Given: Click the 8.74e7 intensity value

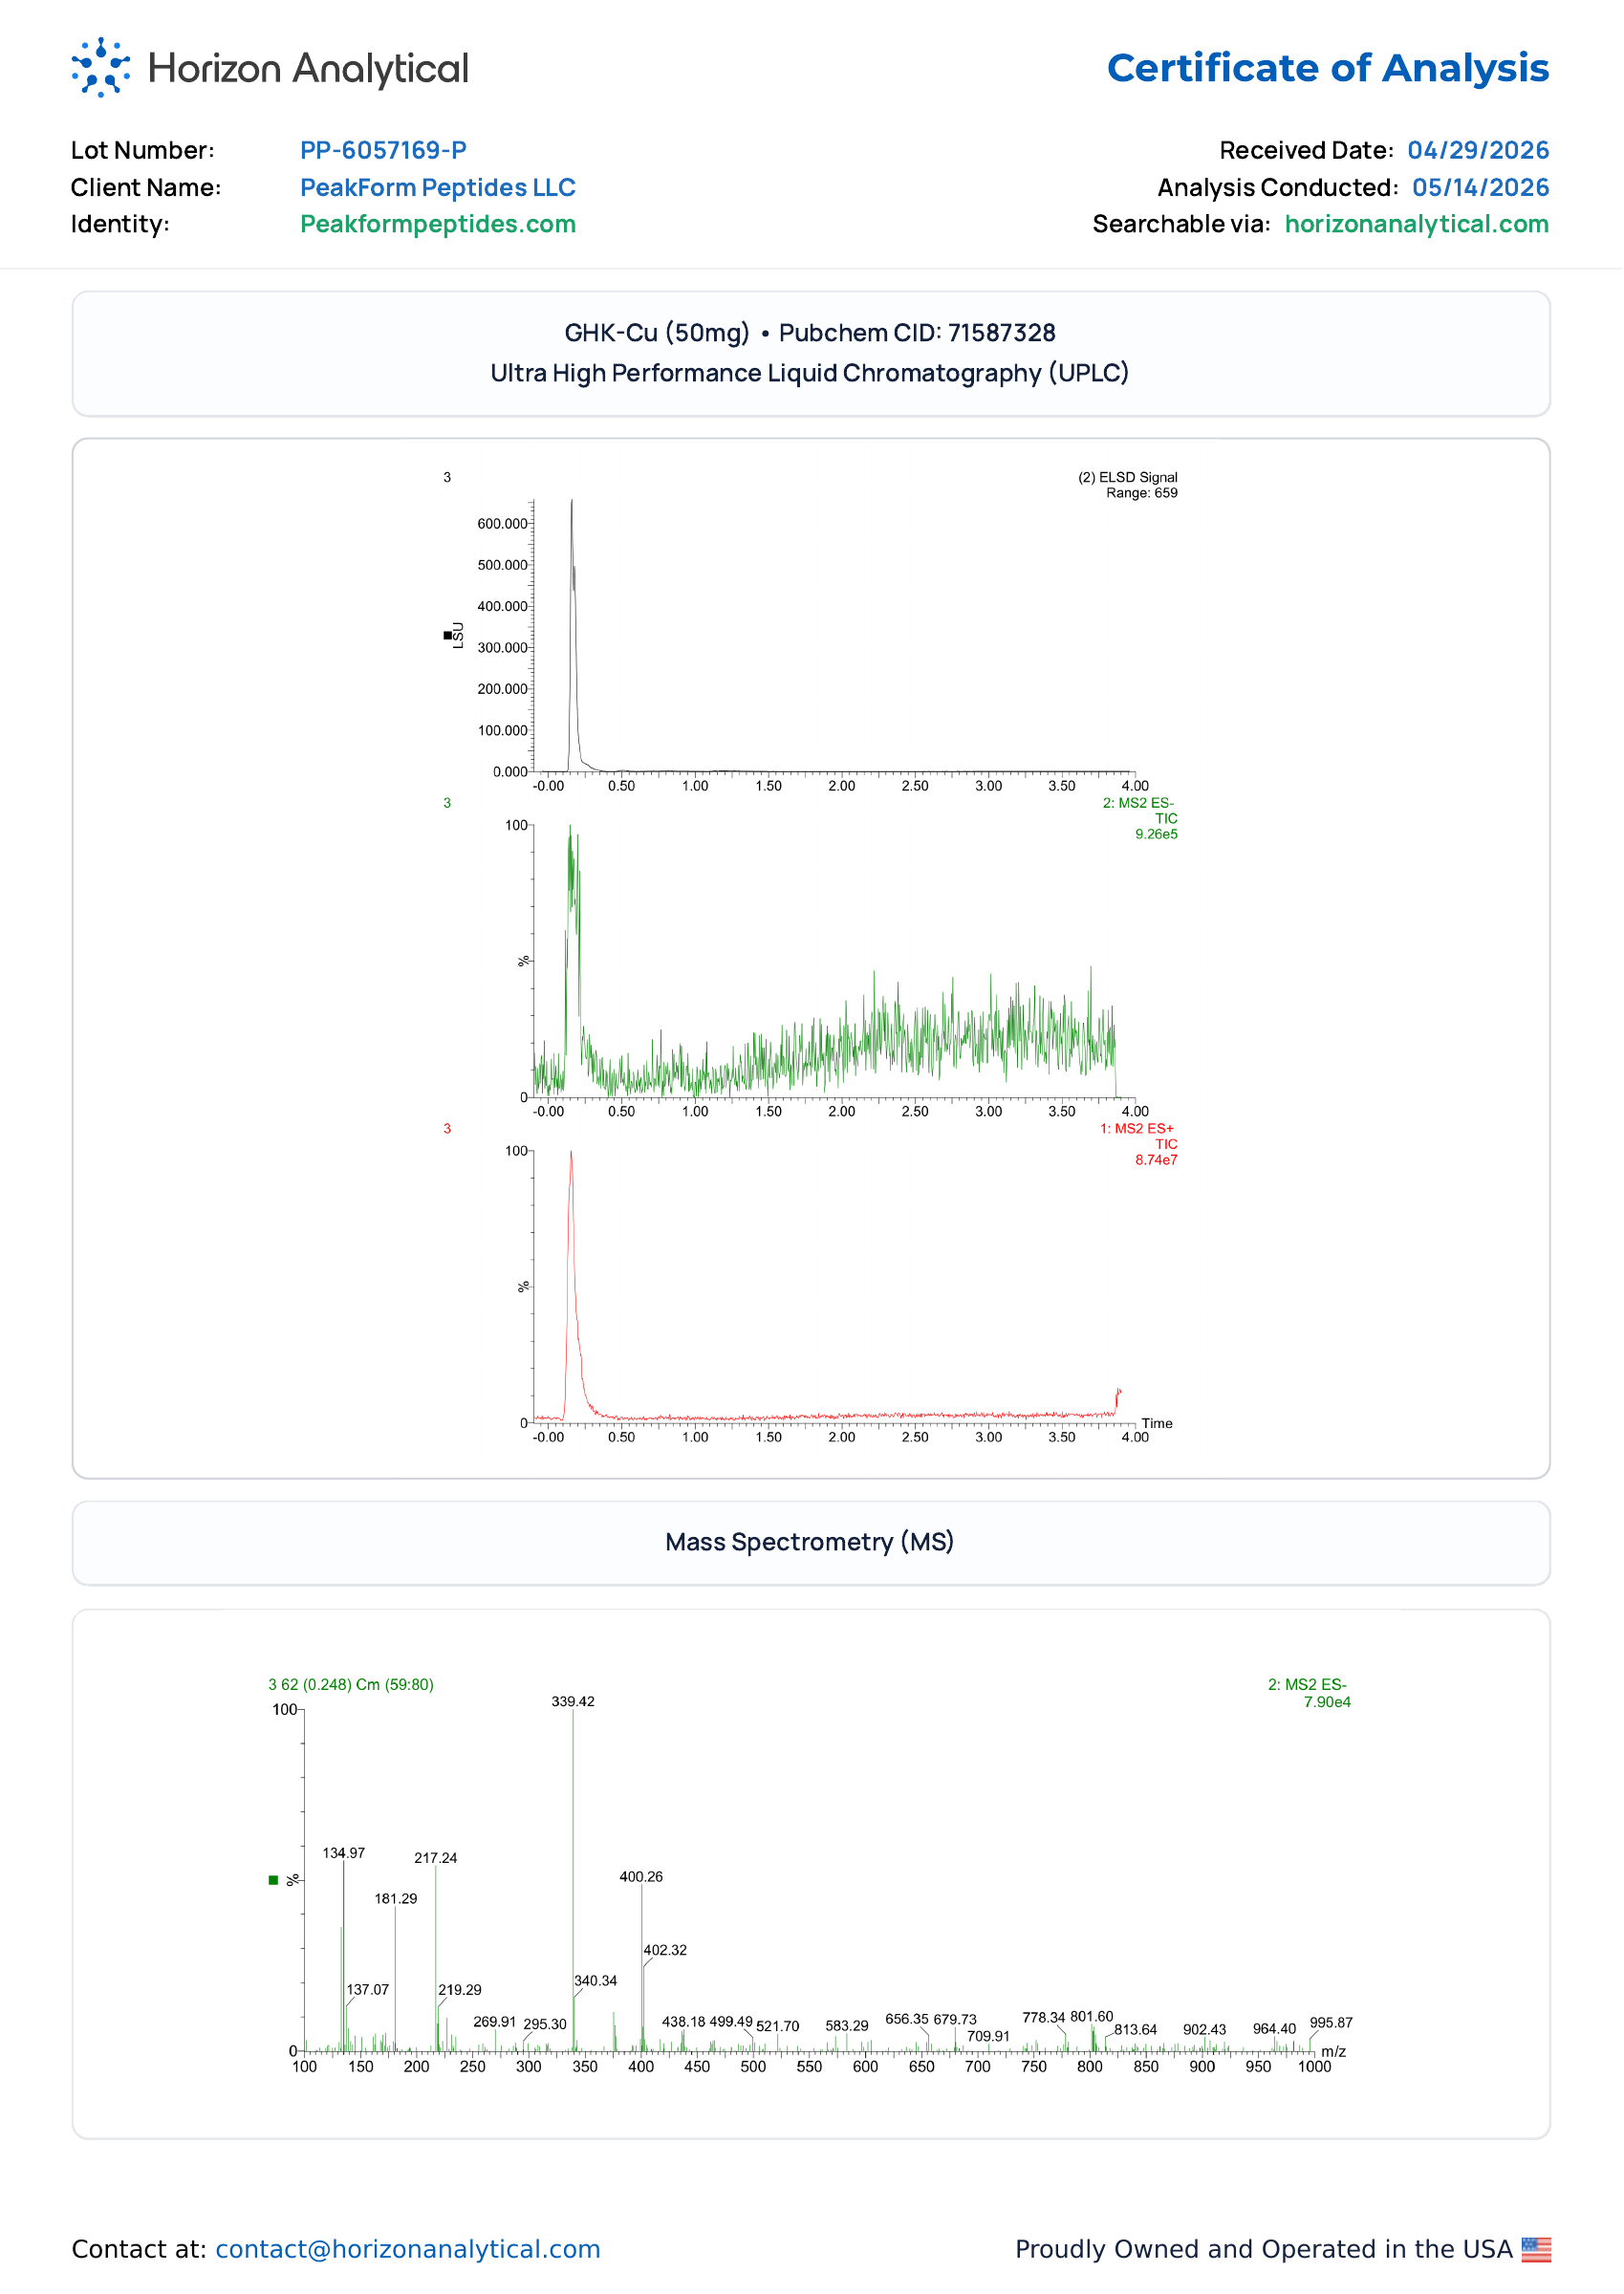Looking at the screenshot, I should click(x=1157, y=1160).
